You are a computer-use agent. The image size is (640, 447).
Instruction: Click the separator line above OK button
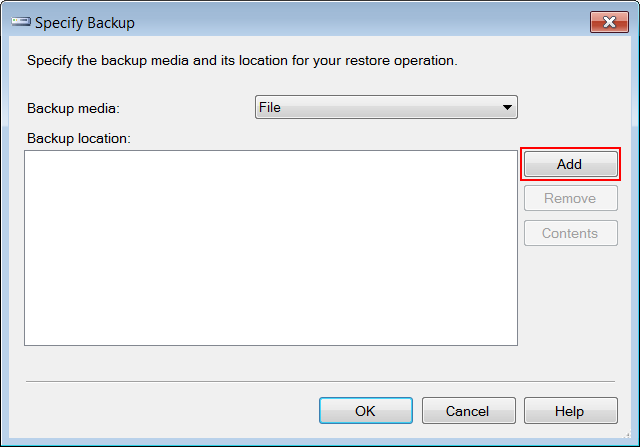(x=320, y=382)
